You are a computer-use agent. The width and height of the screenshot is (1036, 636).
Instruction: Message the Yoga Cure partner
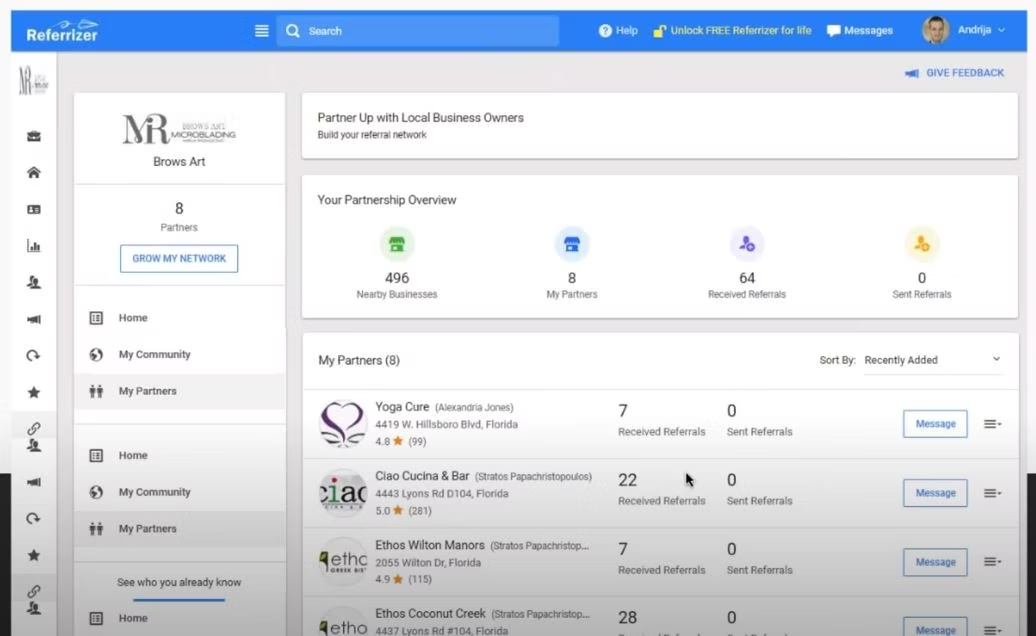935,424
